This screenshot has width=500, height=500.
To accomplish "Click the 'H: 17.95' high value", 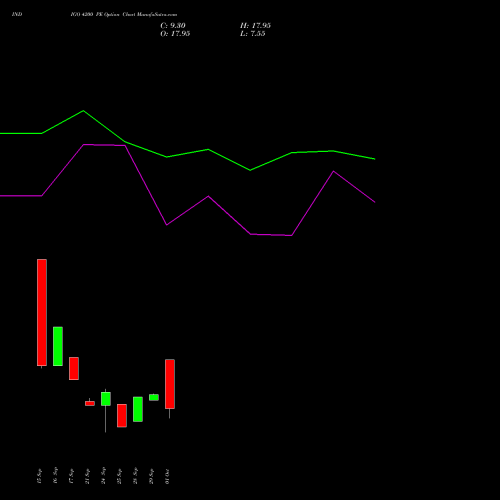I will point(255,26).
